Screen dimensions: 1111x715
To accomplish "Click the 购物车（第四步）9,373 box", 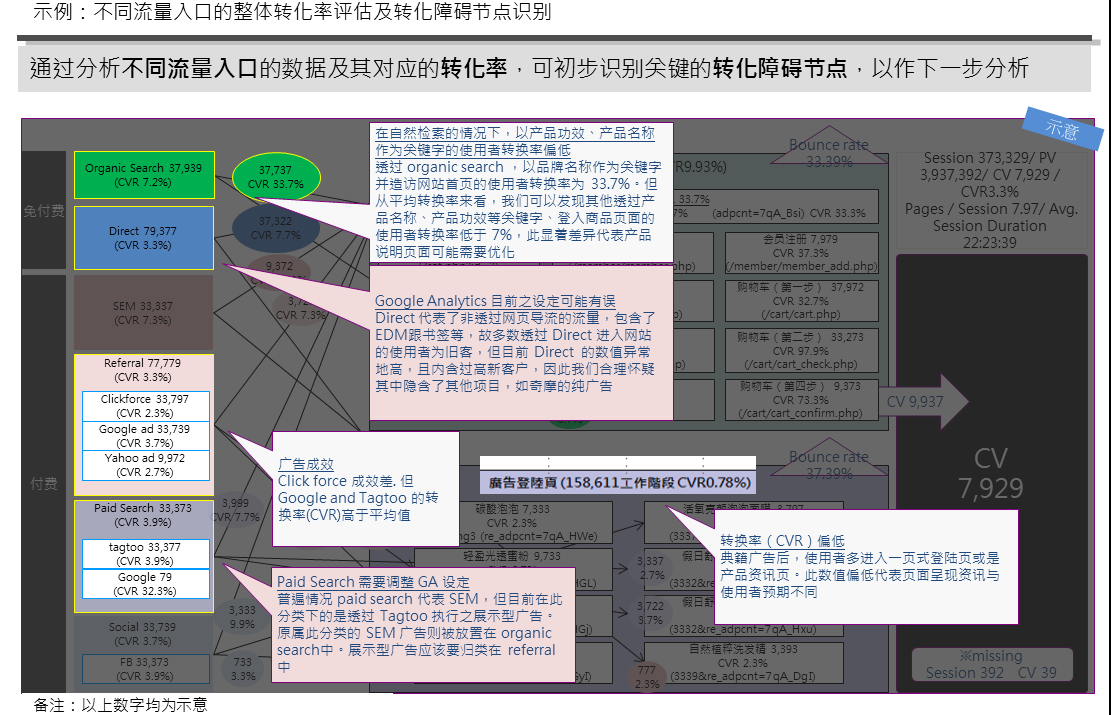I will pos(801,400).
